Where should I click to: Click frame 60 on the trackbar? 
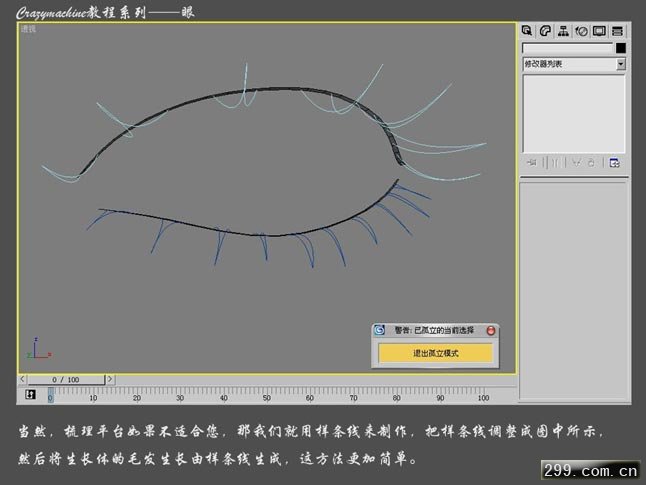coord(310,398)
